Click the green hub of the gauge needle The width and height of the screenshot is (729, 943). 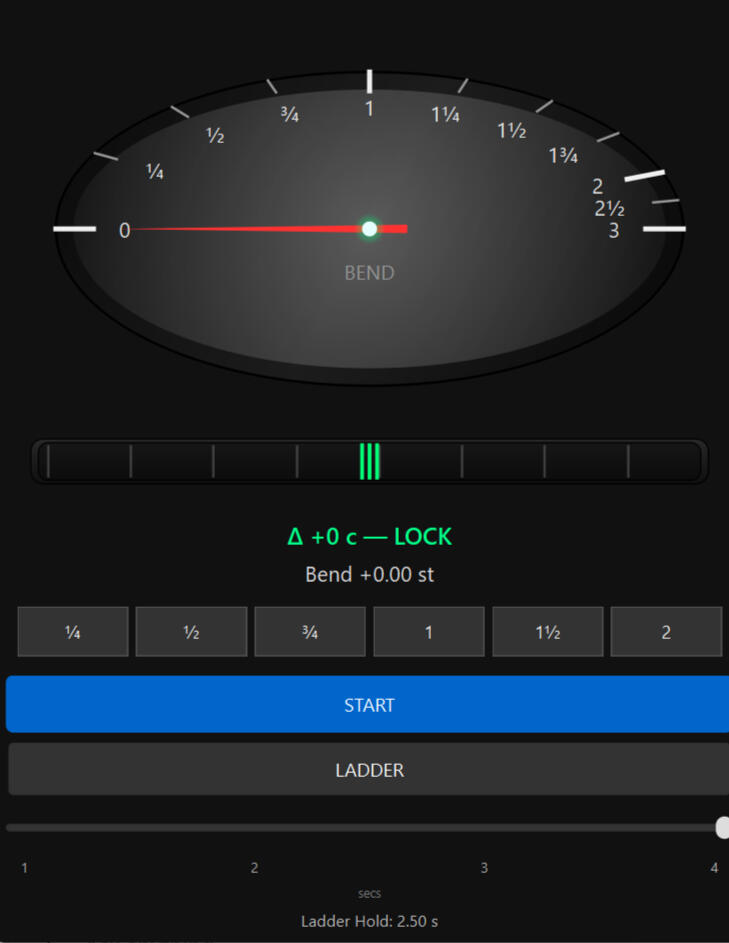pos(369,229)
